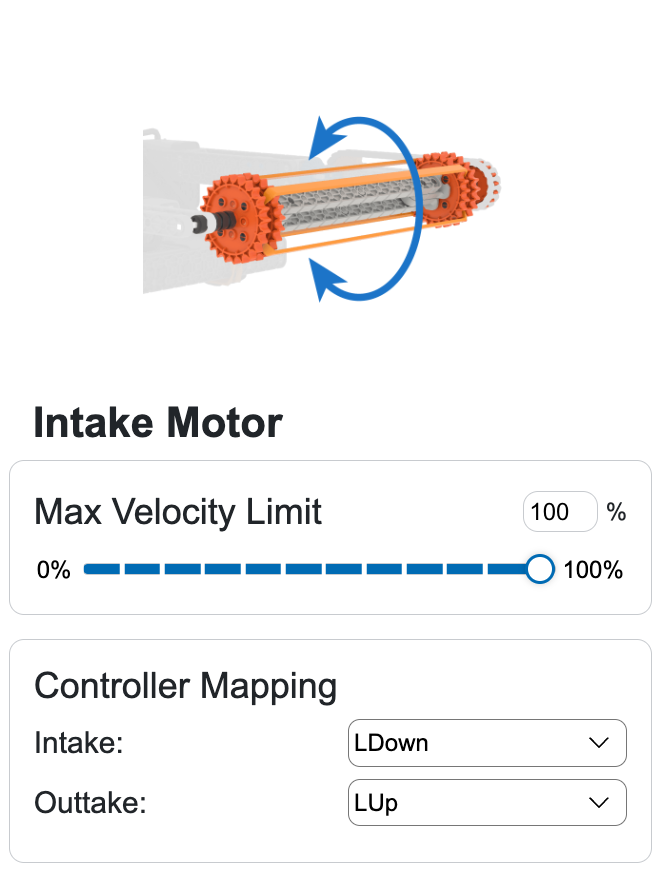Click the velocity slider's round handle
Screen dimensions: 661x881
click(539, 570)
